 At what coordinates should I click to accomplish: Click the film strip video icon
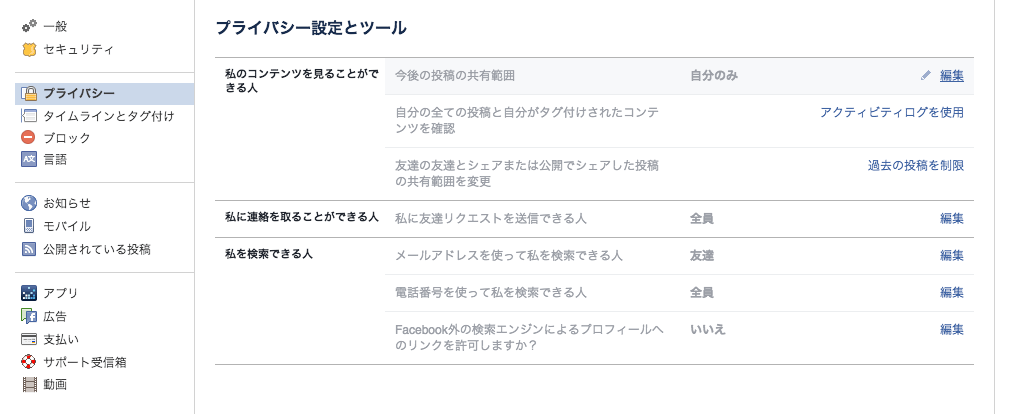click(x=29, y=384)
